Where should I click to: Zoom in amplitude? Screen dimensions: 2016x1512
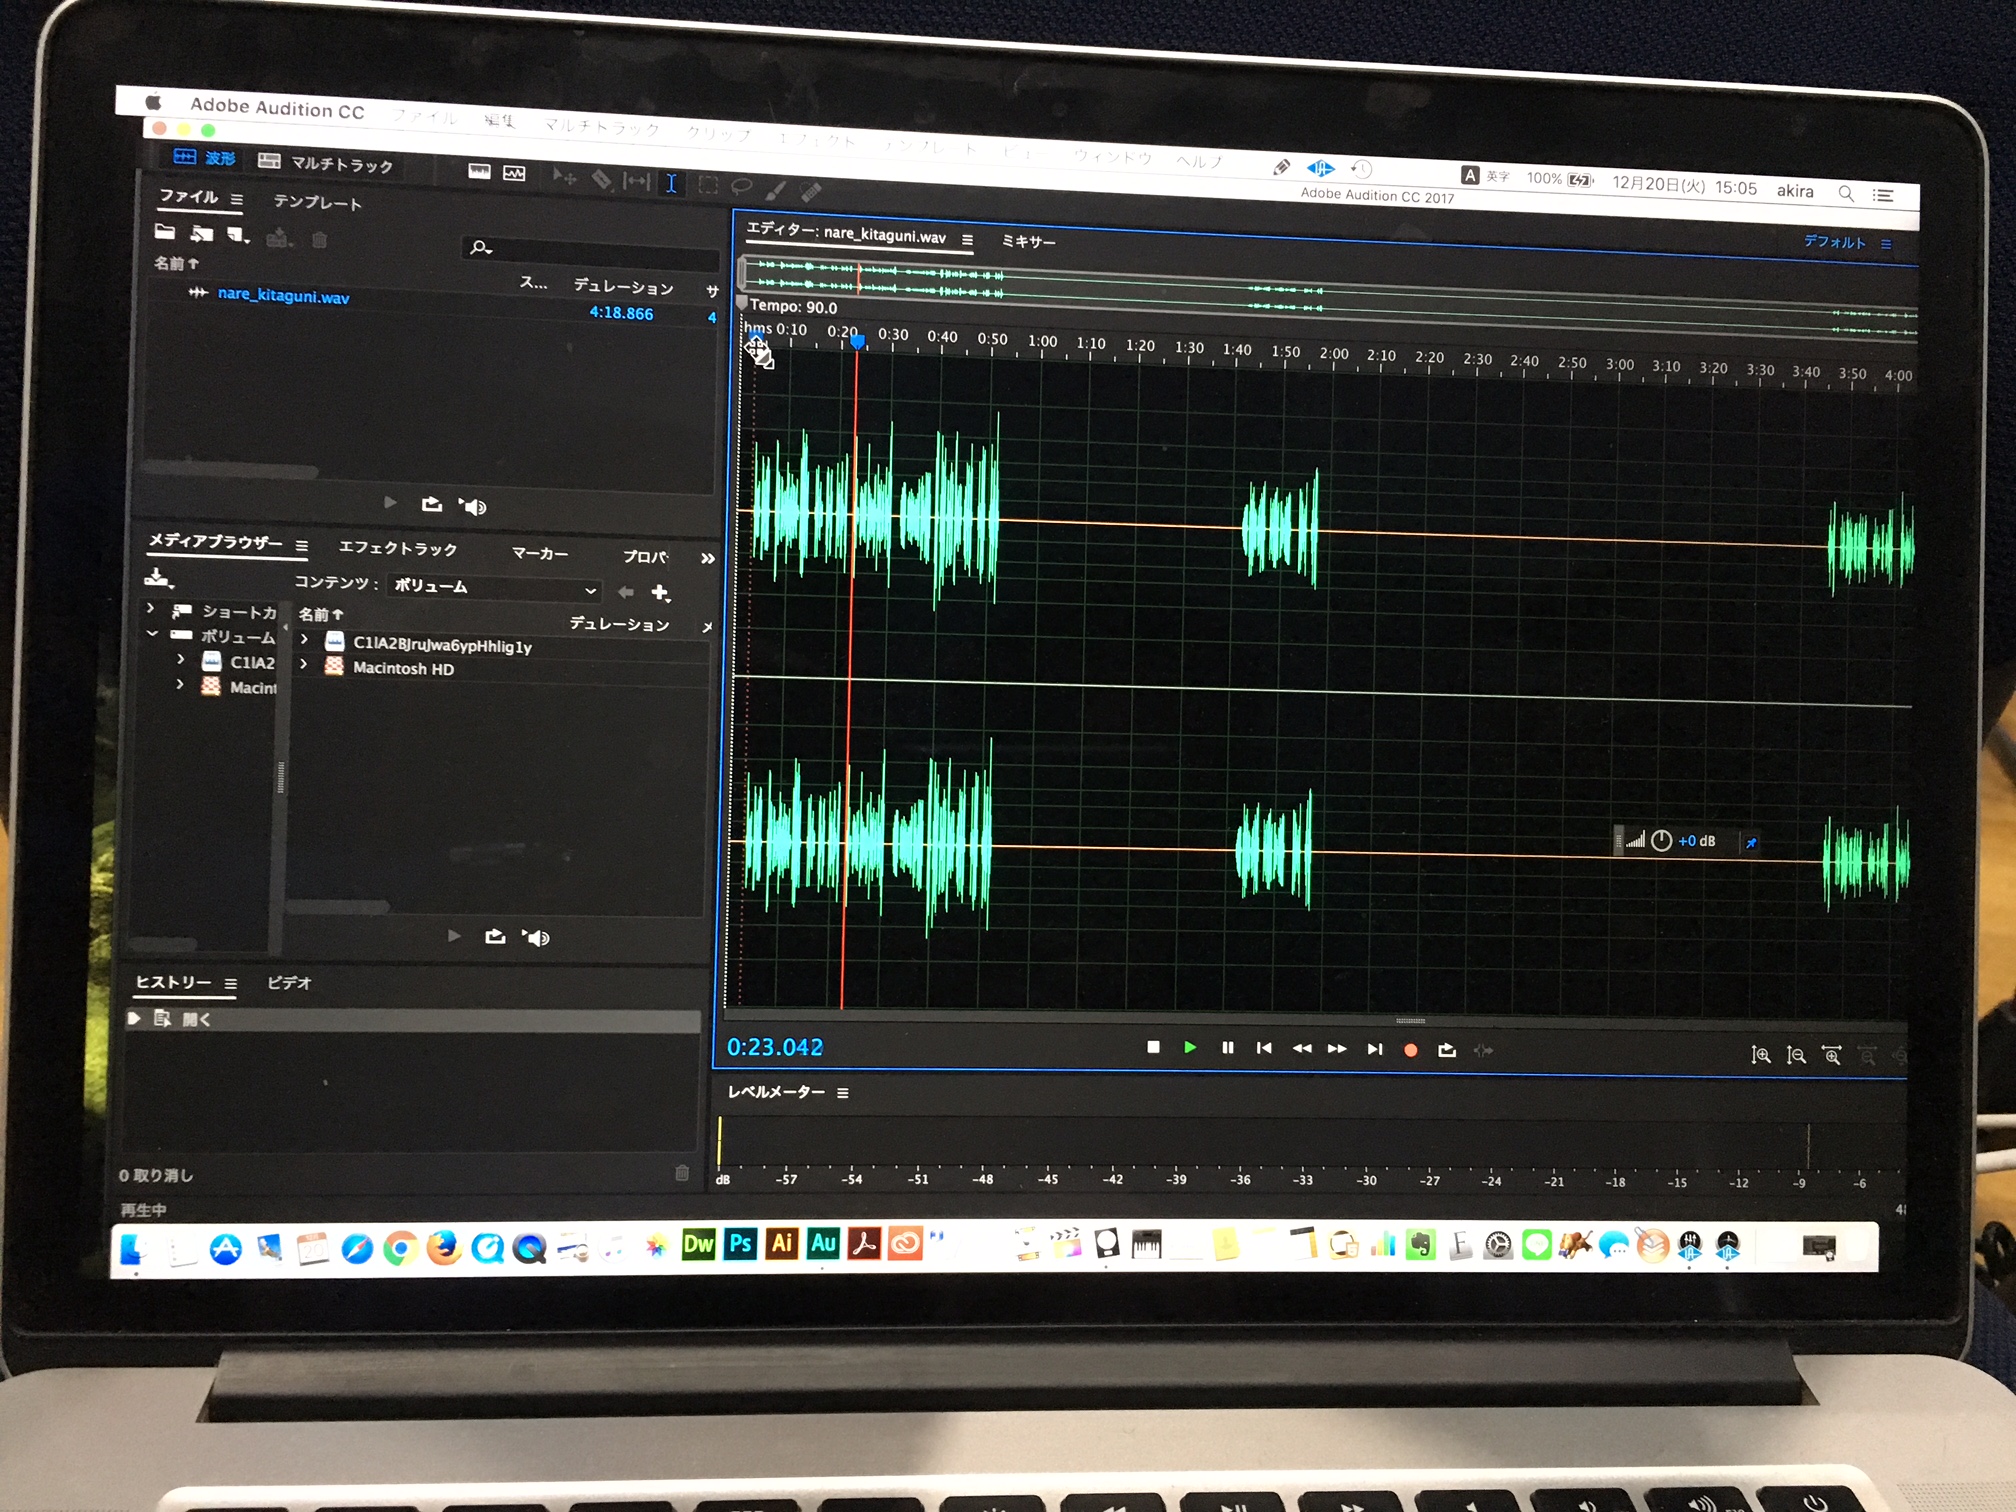tap(1761, 1055)
